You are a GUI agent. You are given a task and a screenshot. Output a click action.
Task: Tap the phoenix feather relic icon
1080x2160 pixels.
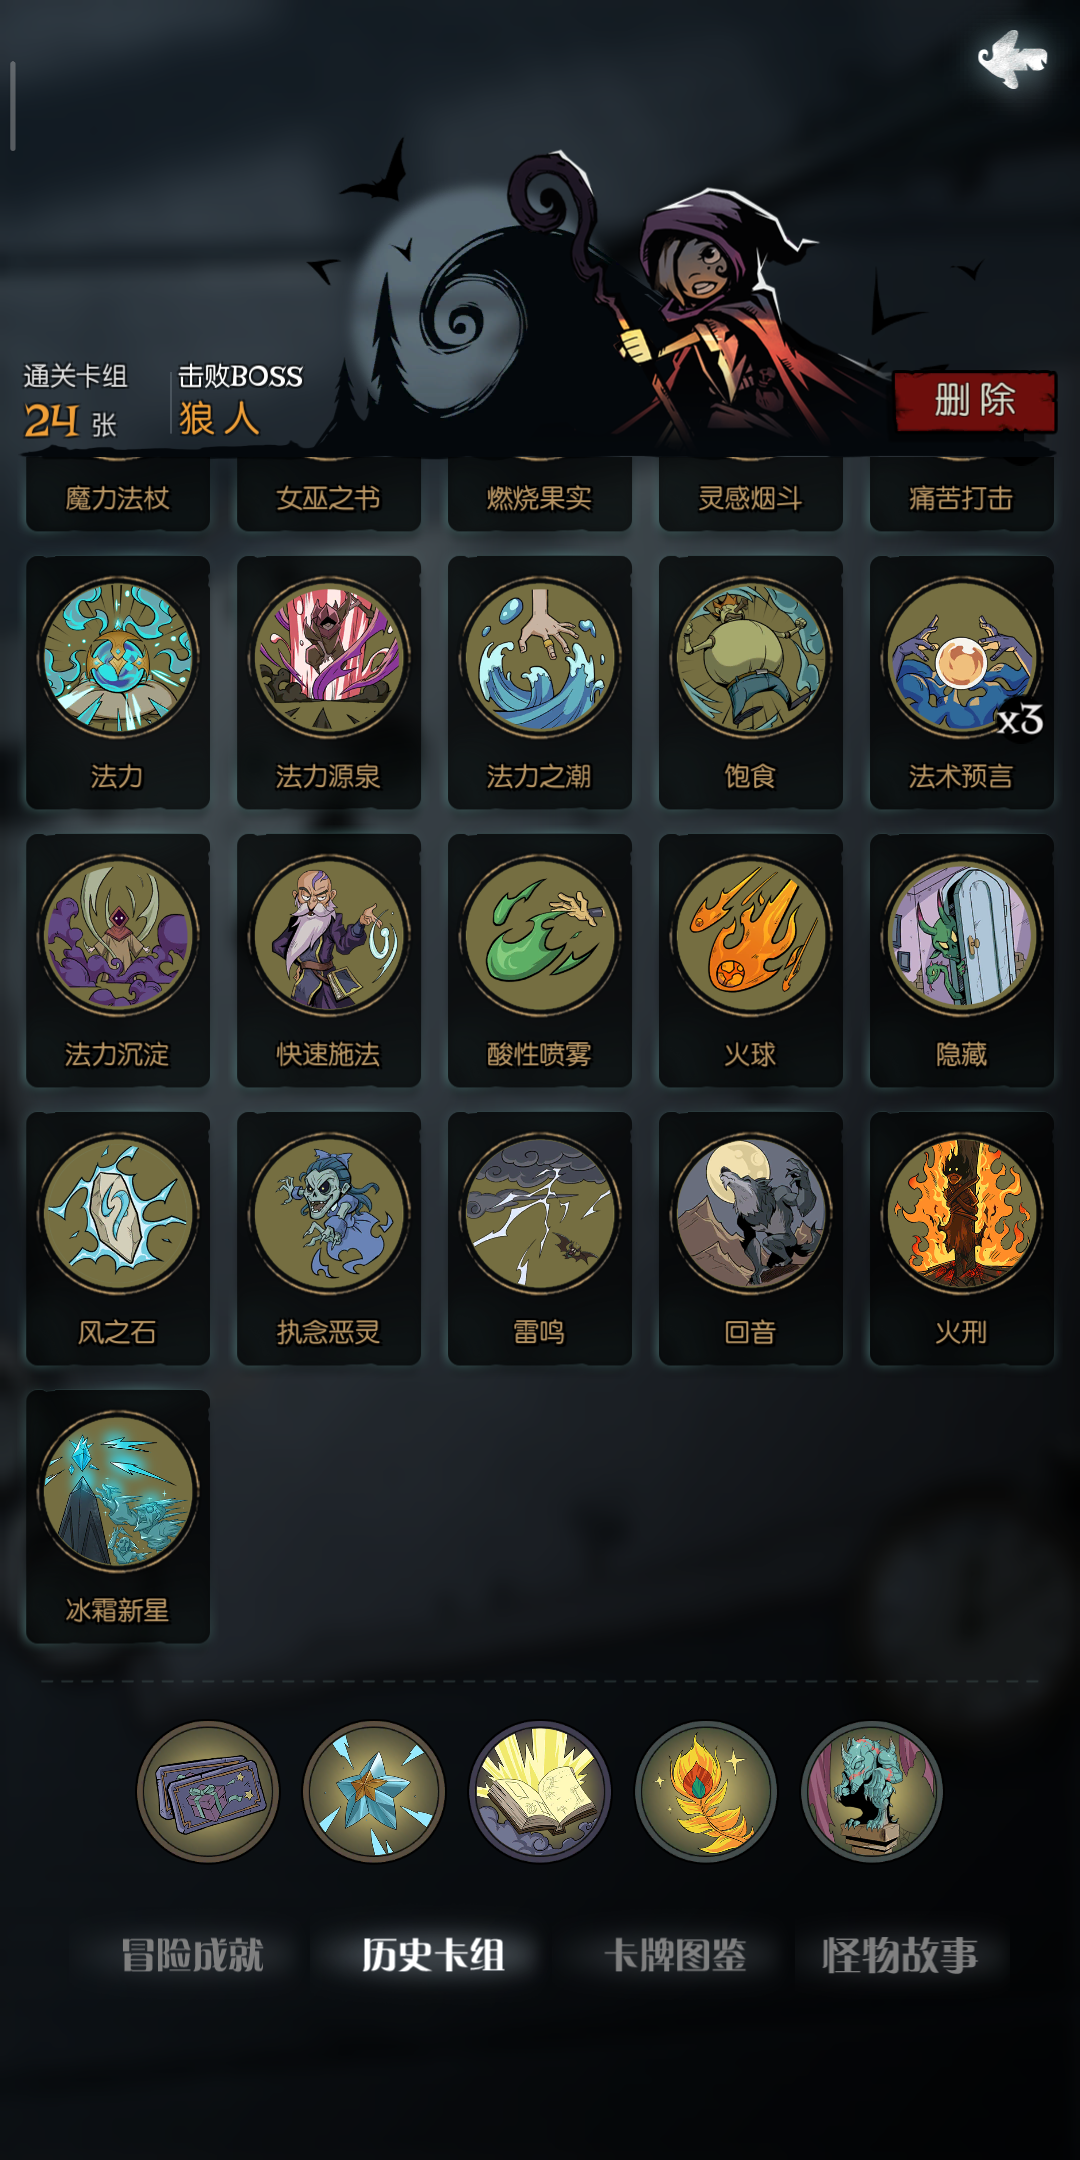[706, 1791]
